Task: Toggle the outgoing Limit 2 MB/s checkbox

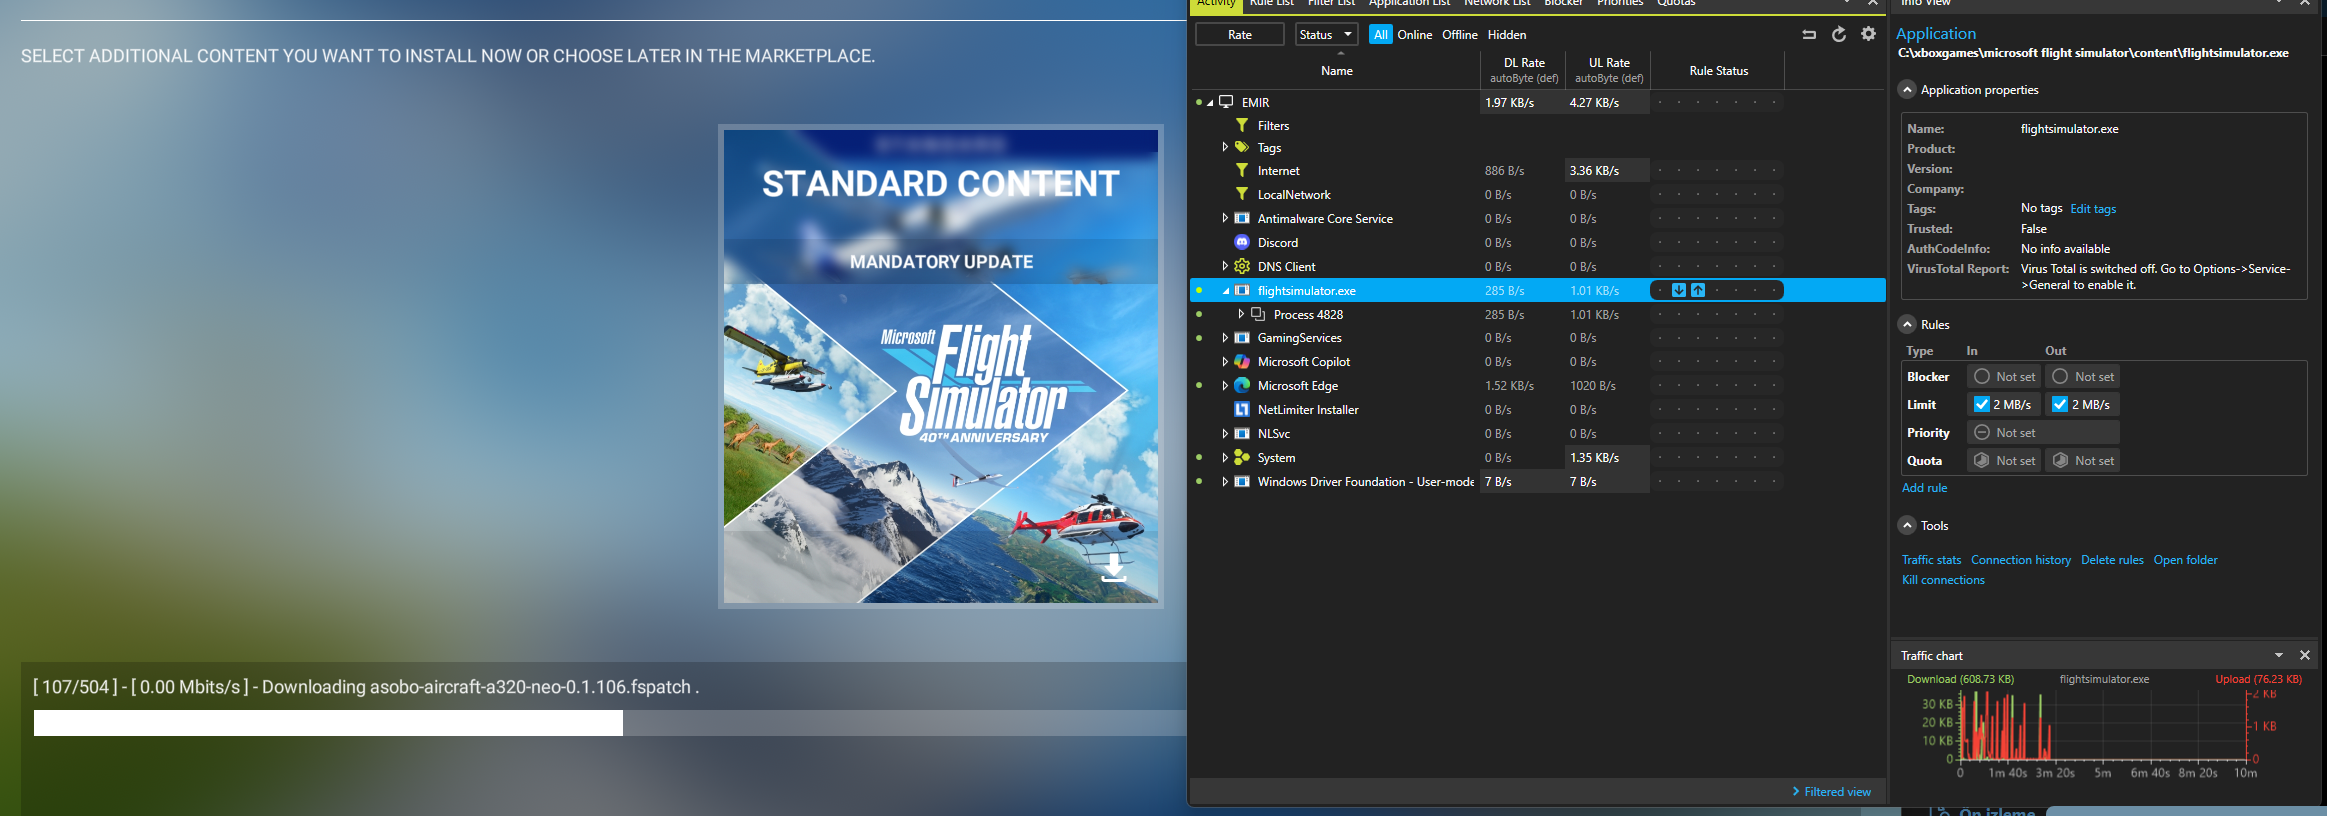Action: click(2060, 405)
